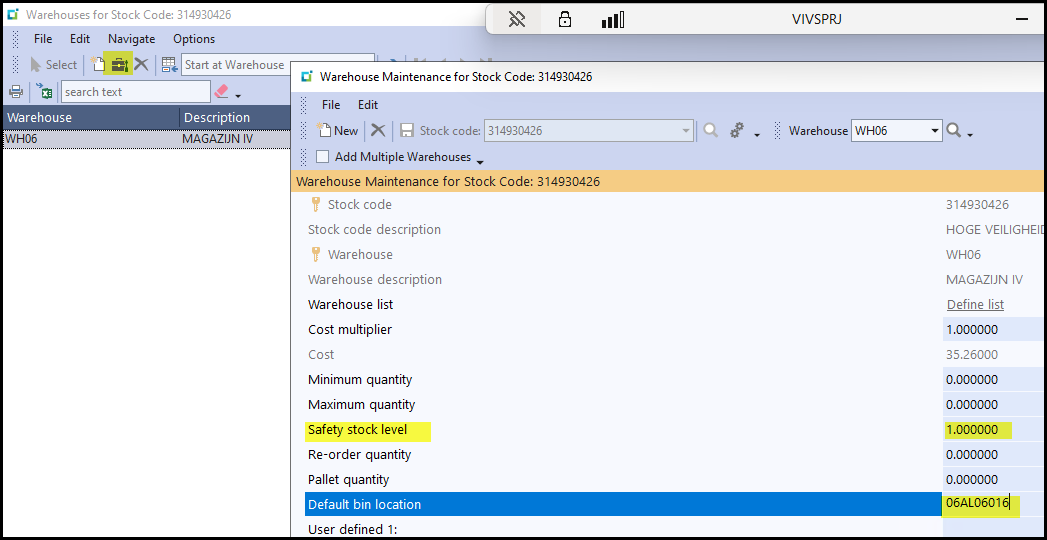Click the Safety stock level value field
The width and height of the screenshot is (1047, 540).
point(992,430)
